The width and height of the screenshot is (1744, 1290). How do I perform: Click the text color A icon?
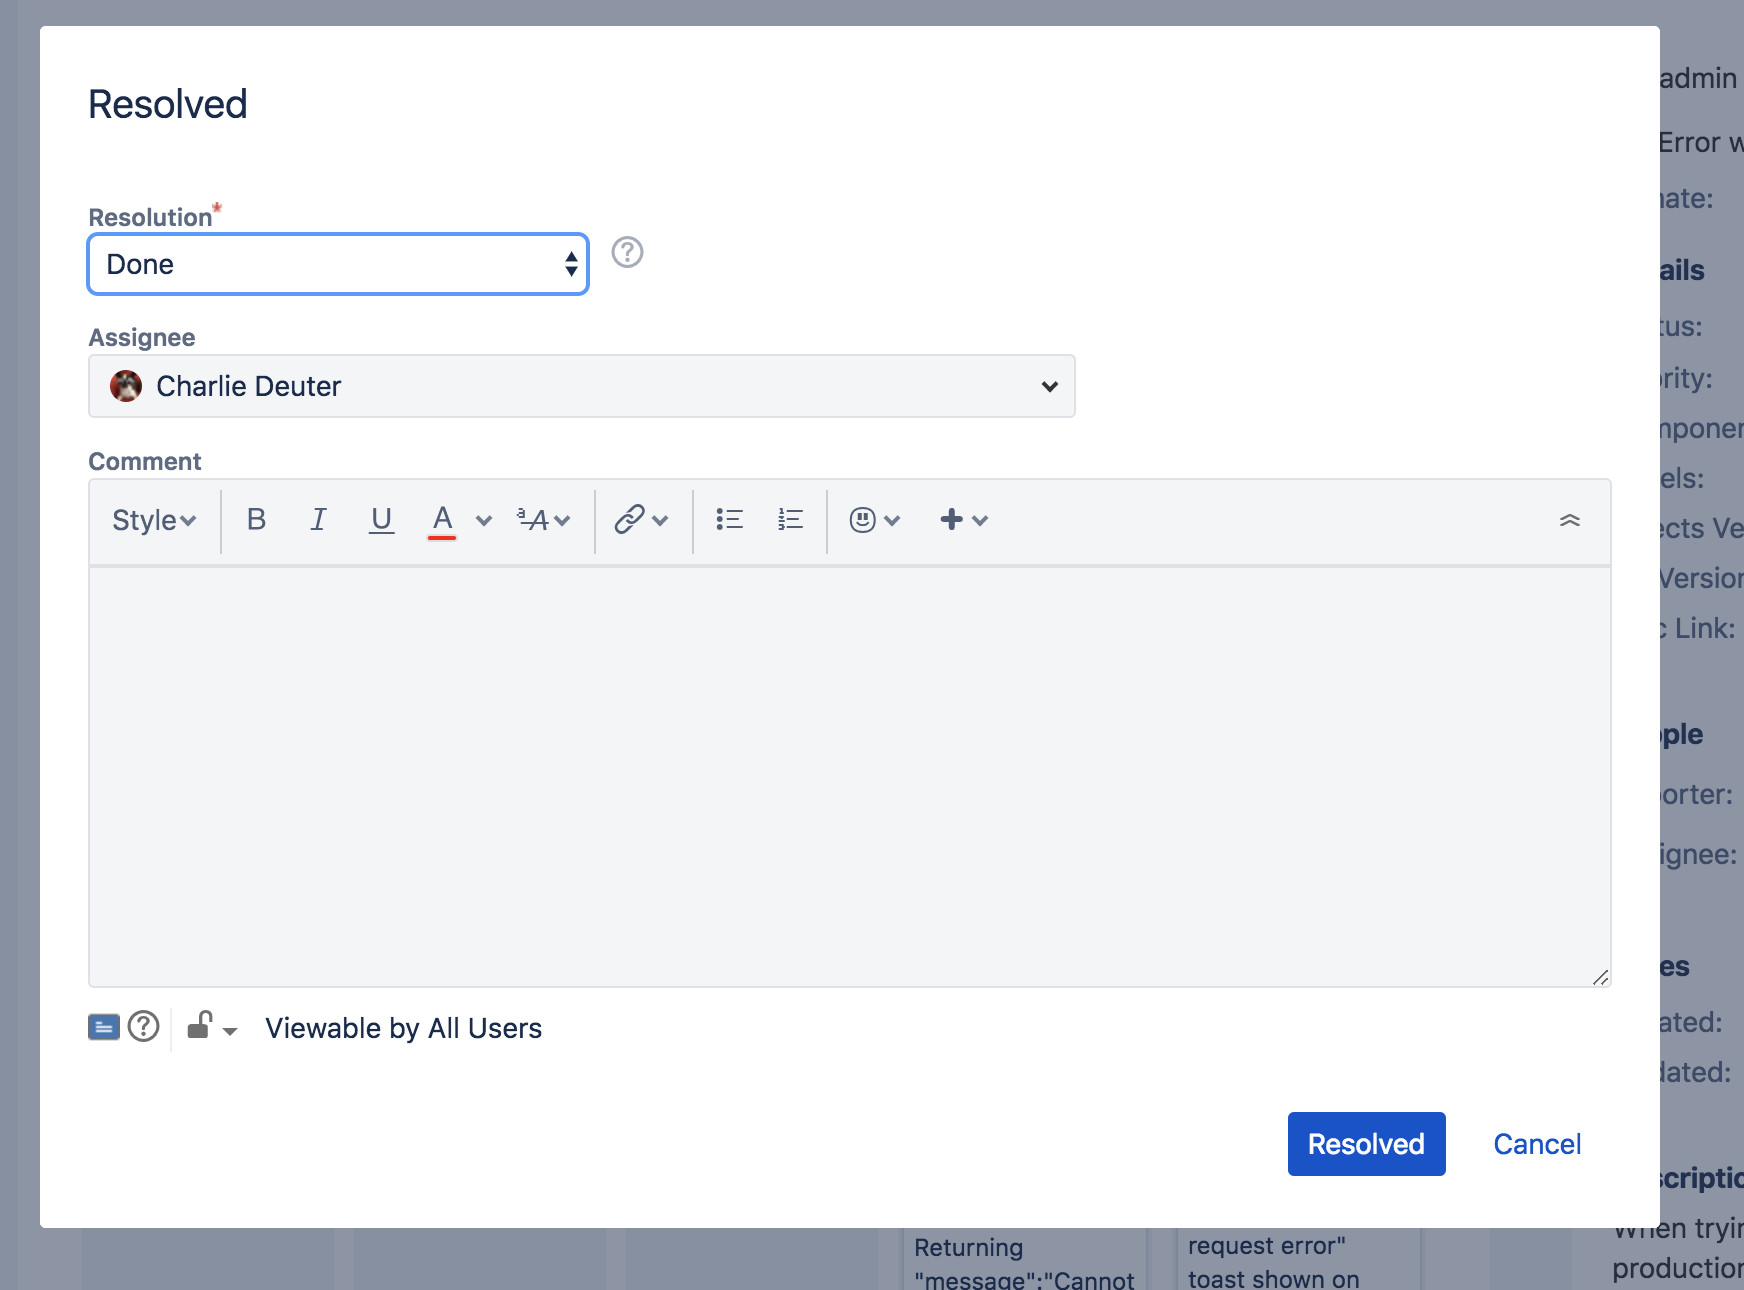(442, 520)
